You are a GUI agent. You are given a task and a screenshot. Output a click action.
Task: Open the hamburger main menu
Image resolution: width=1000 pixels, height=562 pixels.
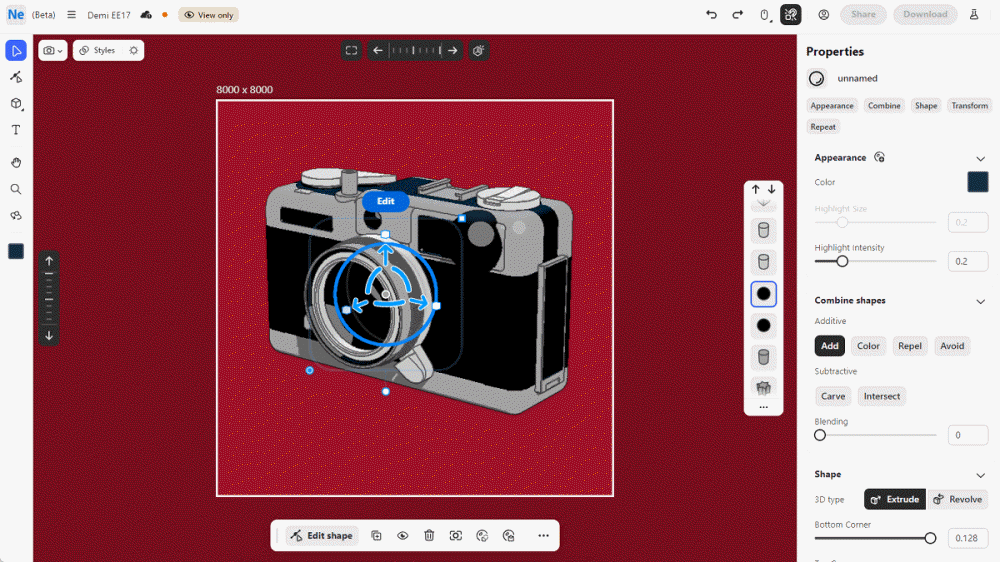72,15
